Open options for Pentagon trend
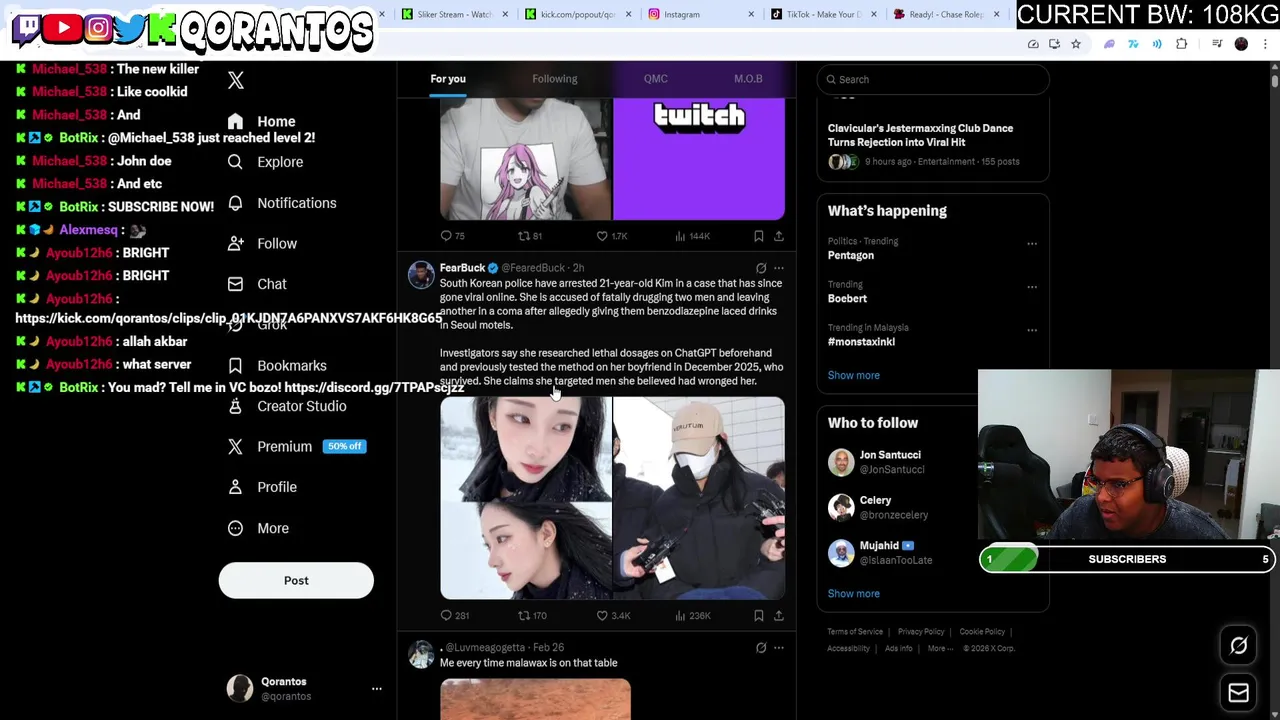The width and height of the screenshot is (1280, 720). [1032, 244]
